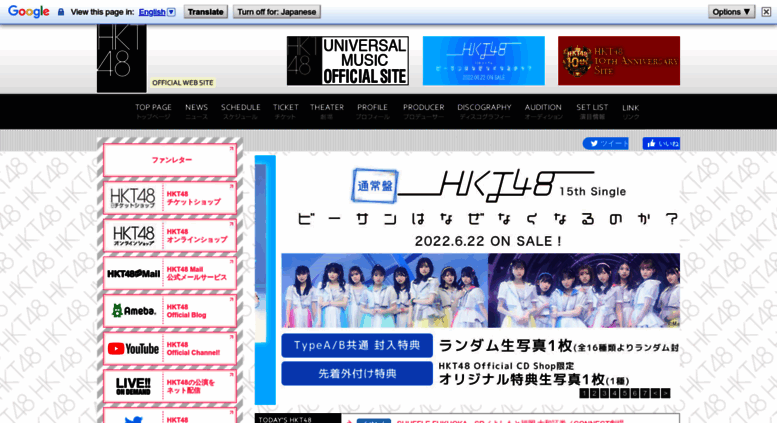Open the PROFILE menu item

372,111
